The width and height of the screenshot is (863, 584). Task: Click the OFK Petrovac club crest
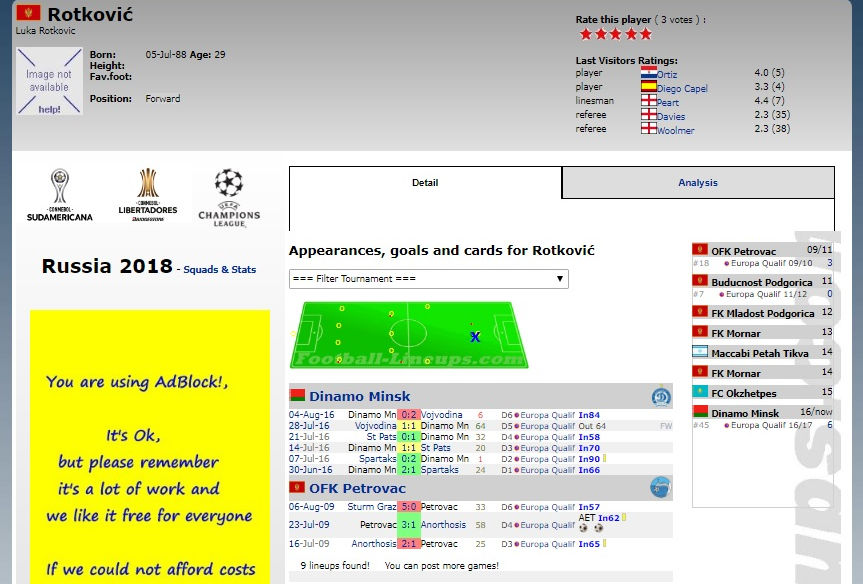click(x=661, y=488)
